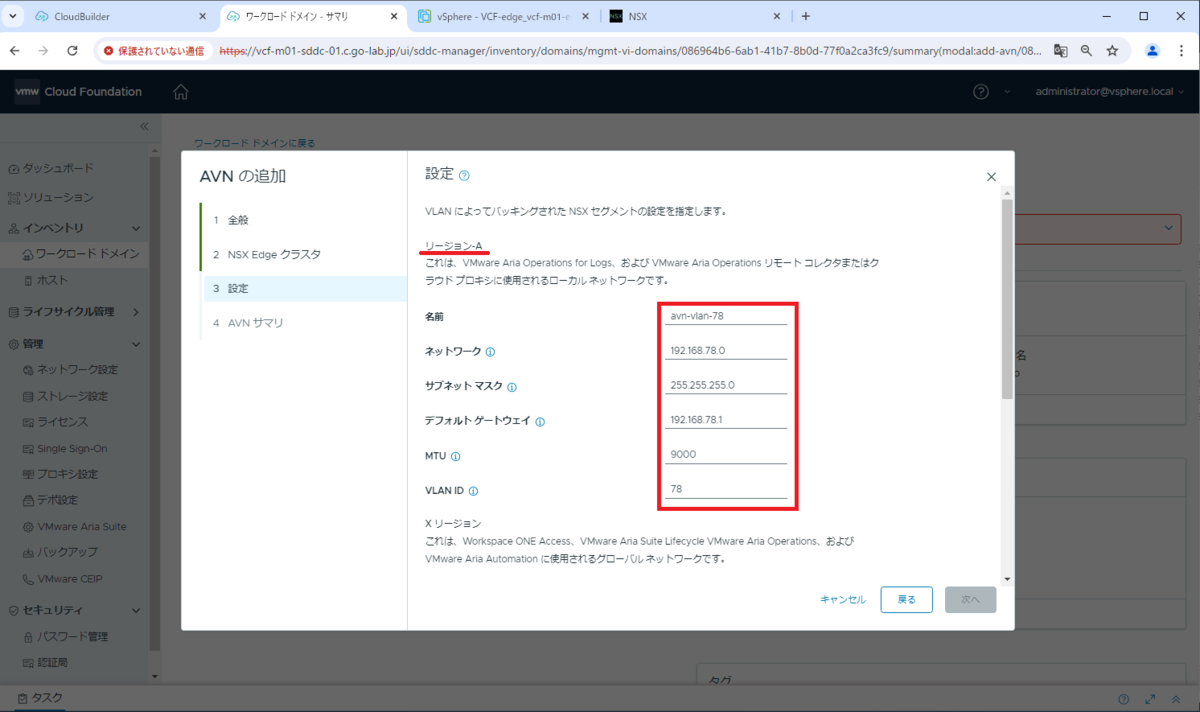Open ホスト in the sidebar

(x=52, y=281)
